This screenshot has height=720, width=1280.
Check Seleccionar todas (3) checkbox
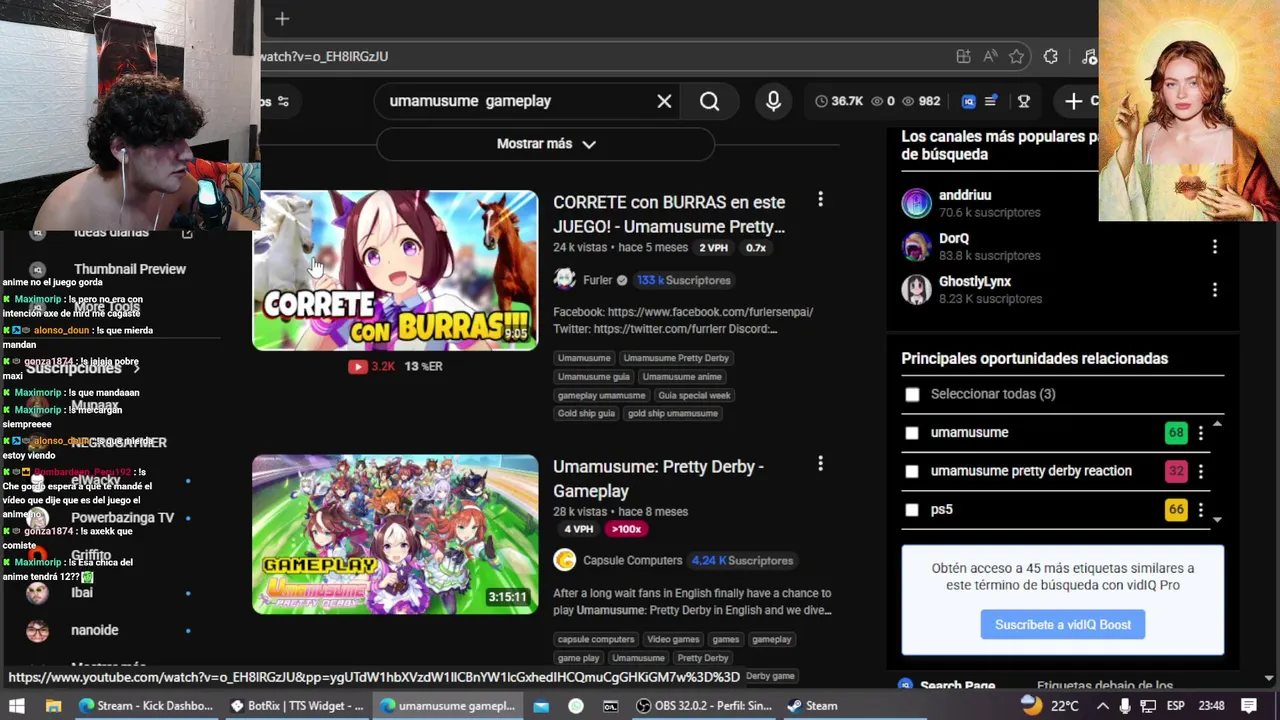coord(912,394)
